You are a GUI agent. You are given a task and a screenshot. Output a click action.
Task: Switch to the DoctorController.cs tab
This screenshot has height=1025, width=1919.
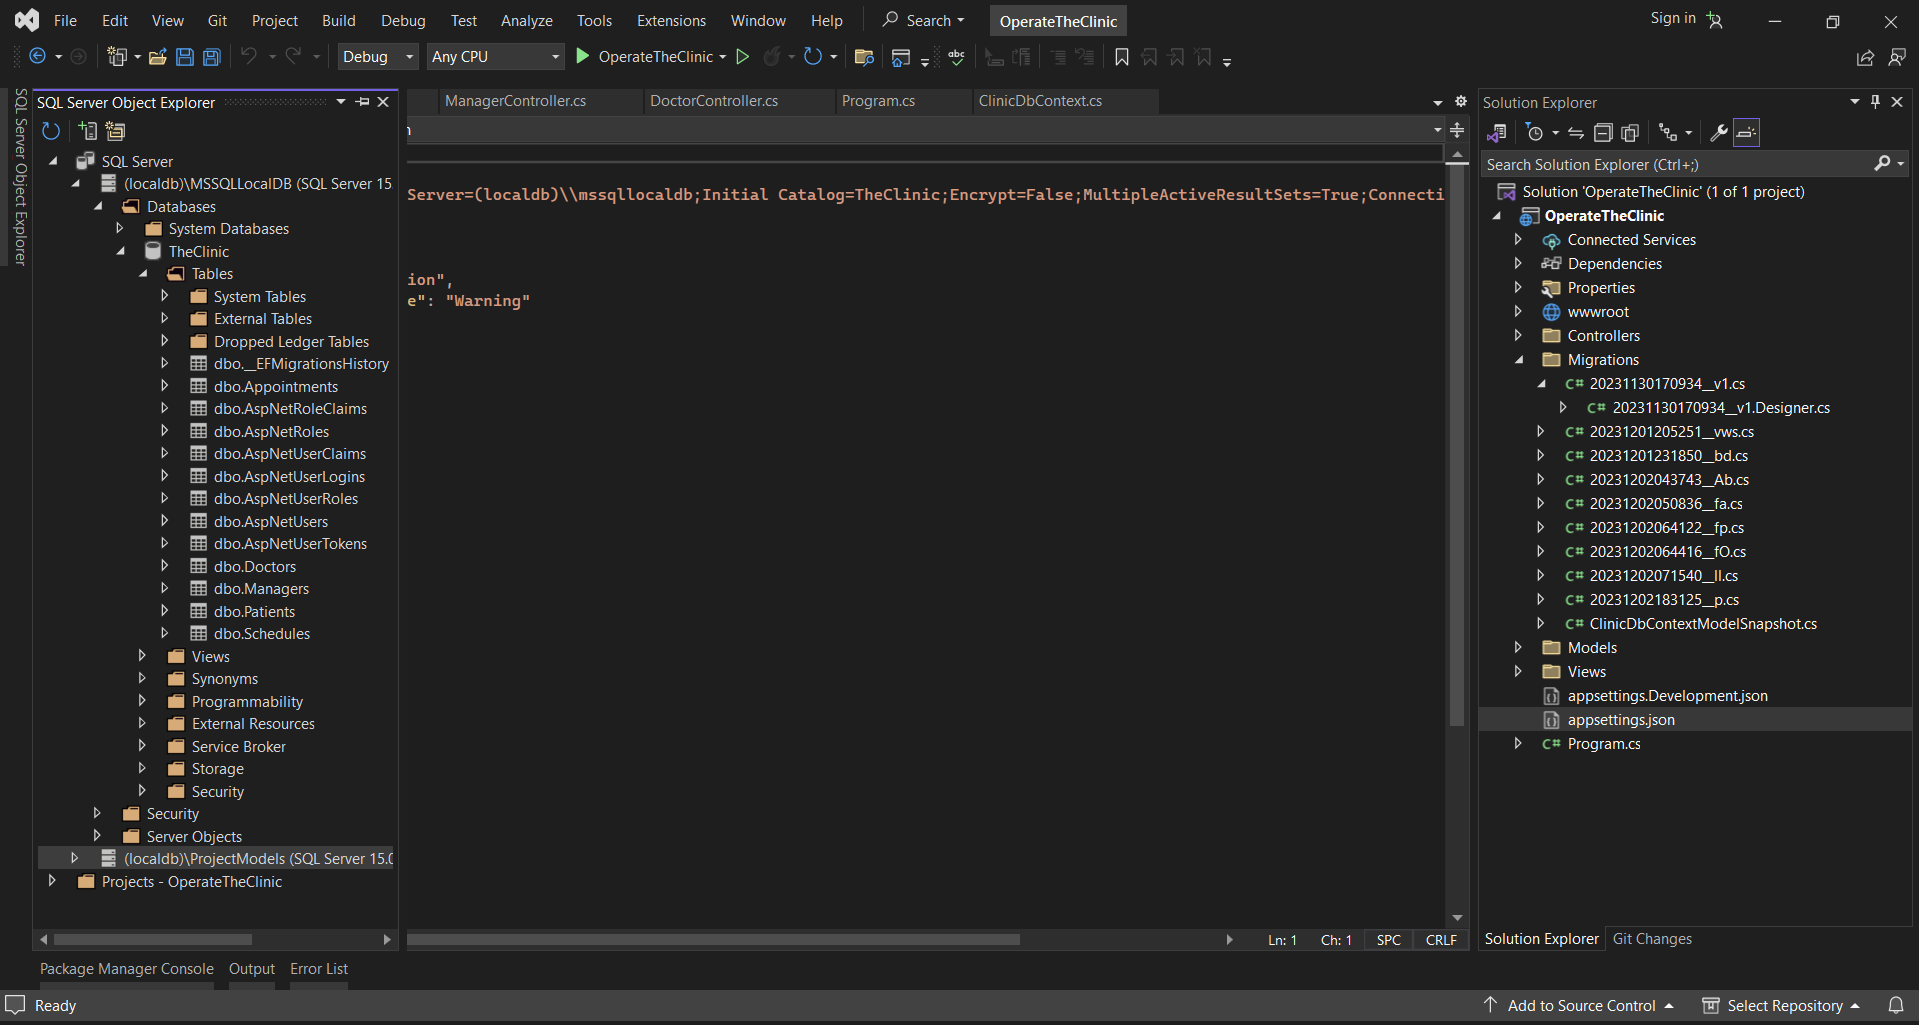tap(714, 101)
